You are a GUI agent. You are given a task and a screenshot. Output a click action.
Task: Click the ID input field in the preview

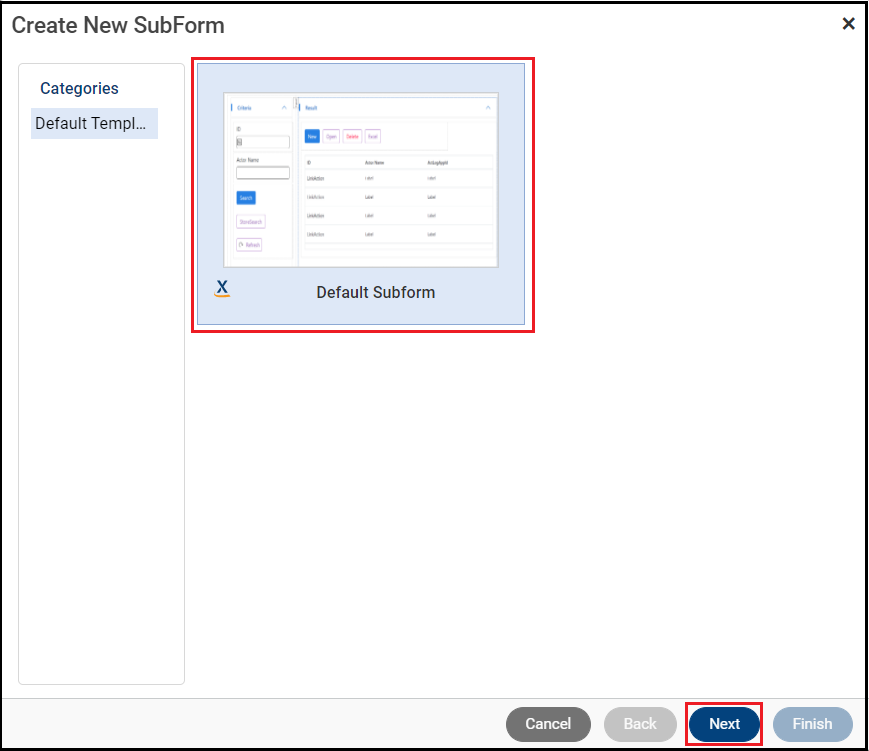(x=264, y=142)
